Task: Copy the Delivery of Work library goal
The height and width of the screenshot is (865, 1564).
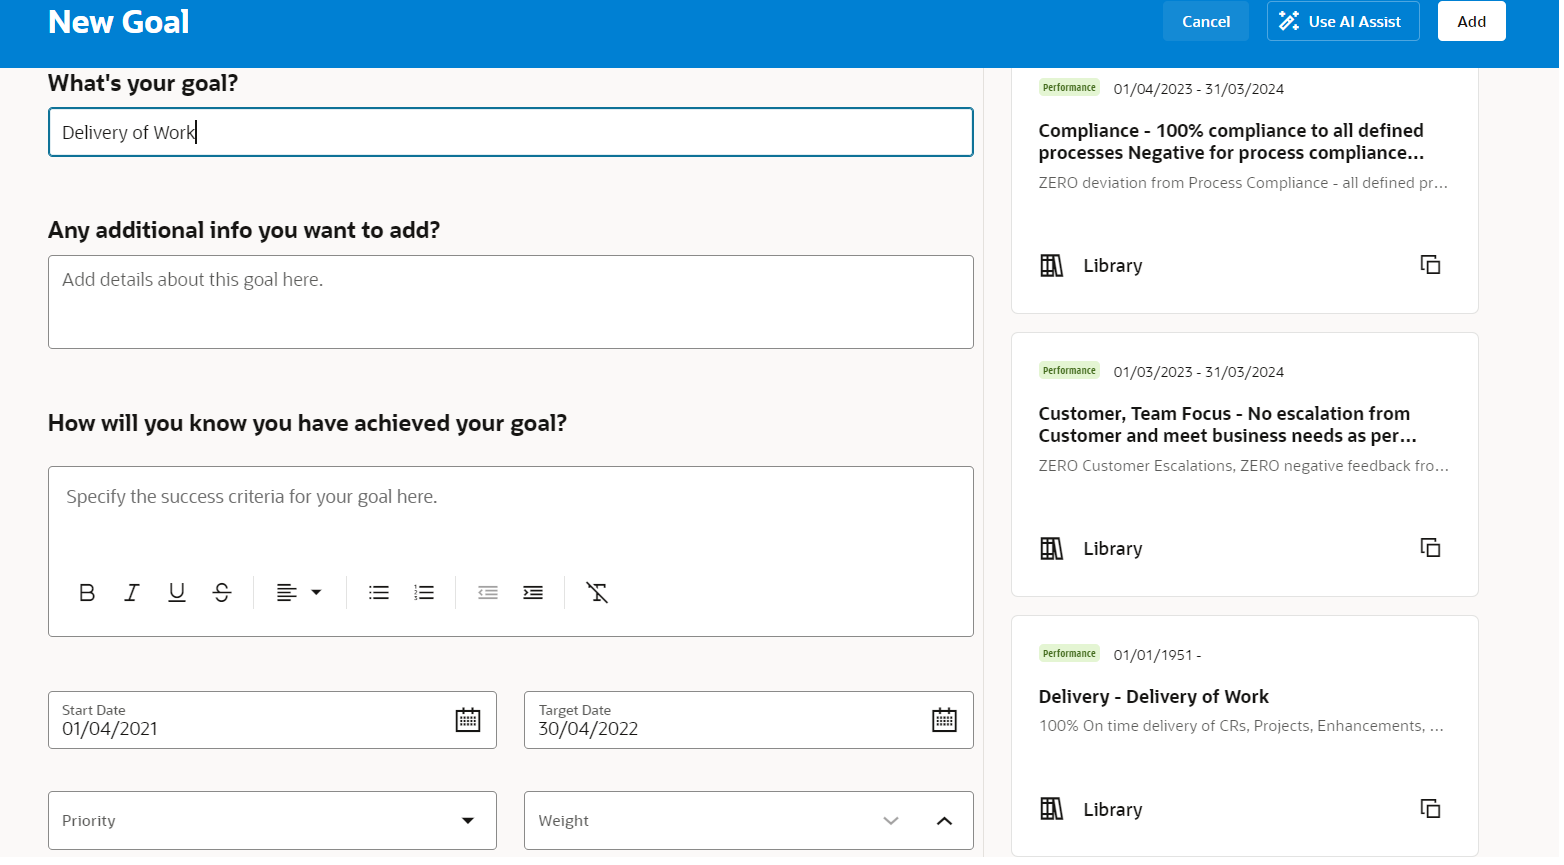Action: tap(1430, 808)
